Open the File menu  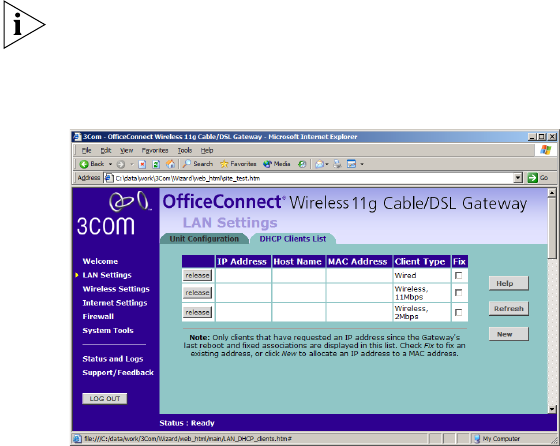tap(86, 150)
